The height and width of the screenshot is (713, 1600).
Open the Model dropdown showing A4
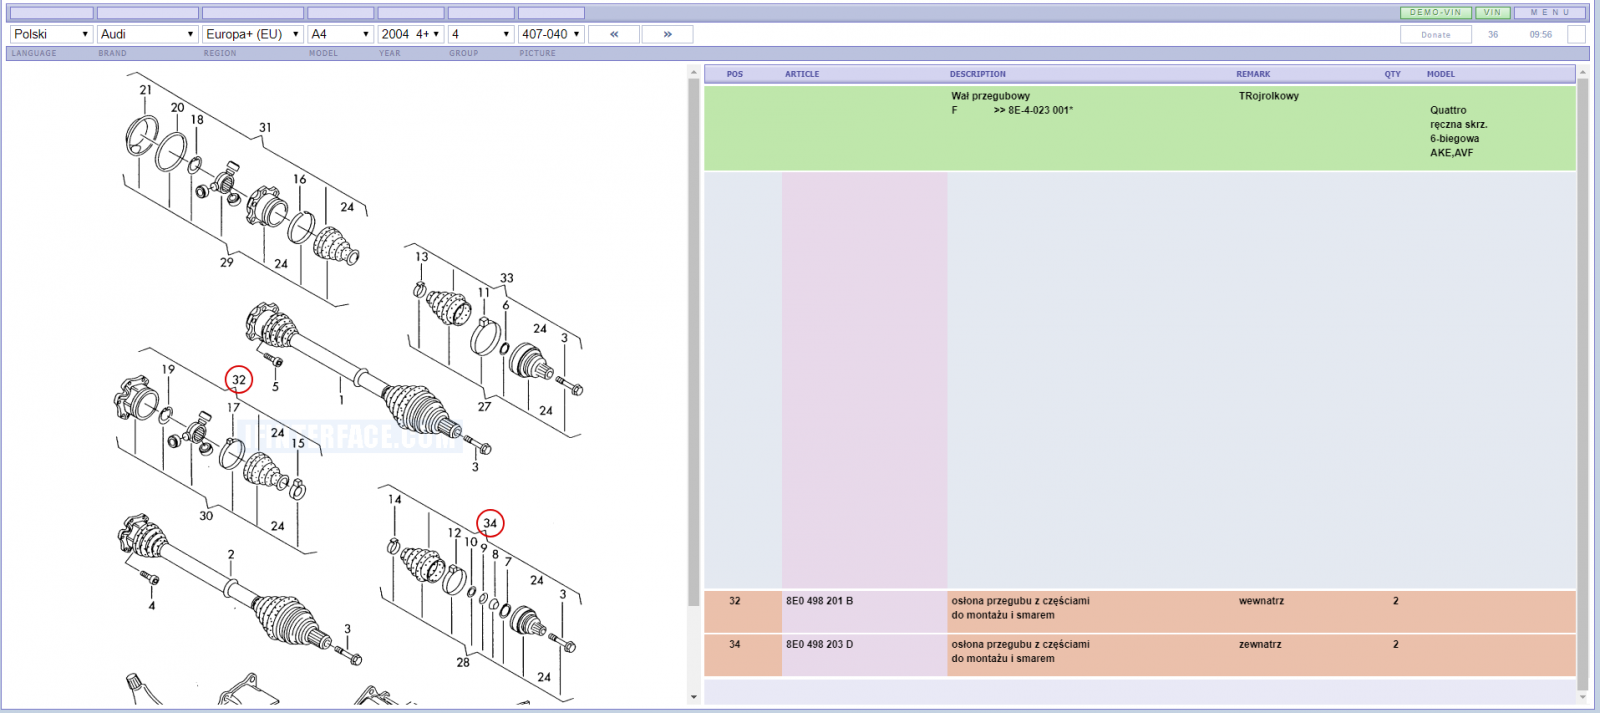(340, 34)
